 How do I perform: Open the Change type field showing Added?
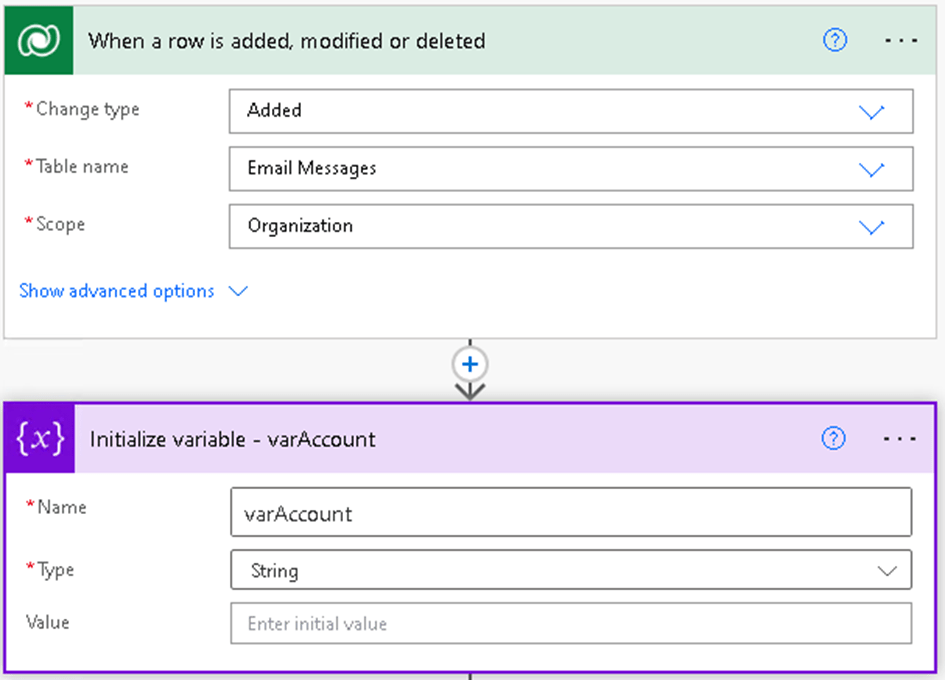coord(540,111)
